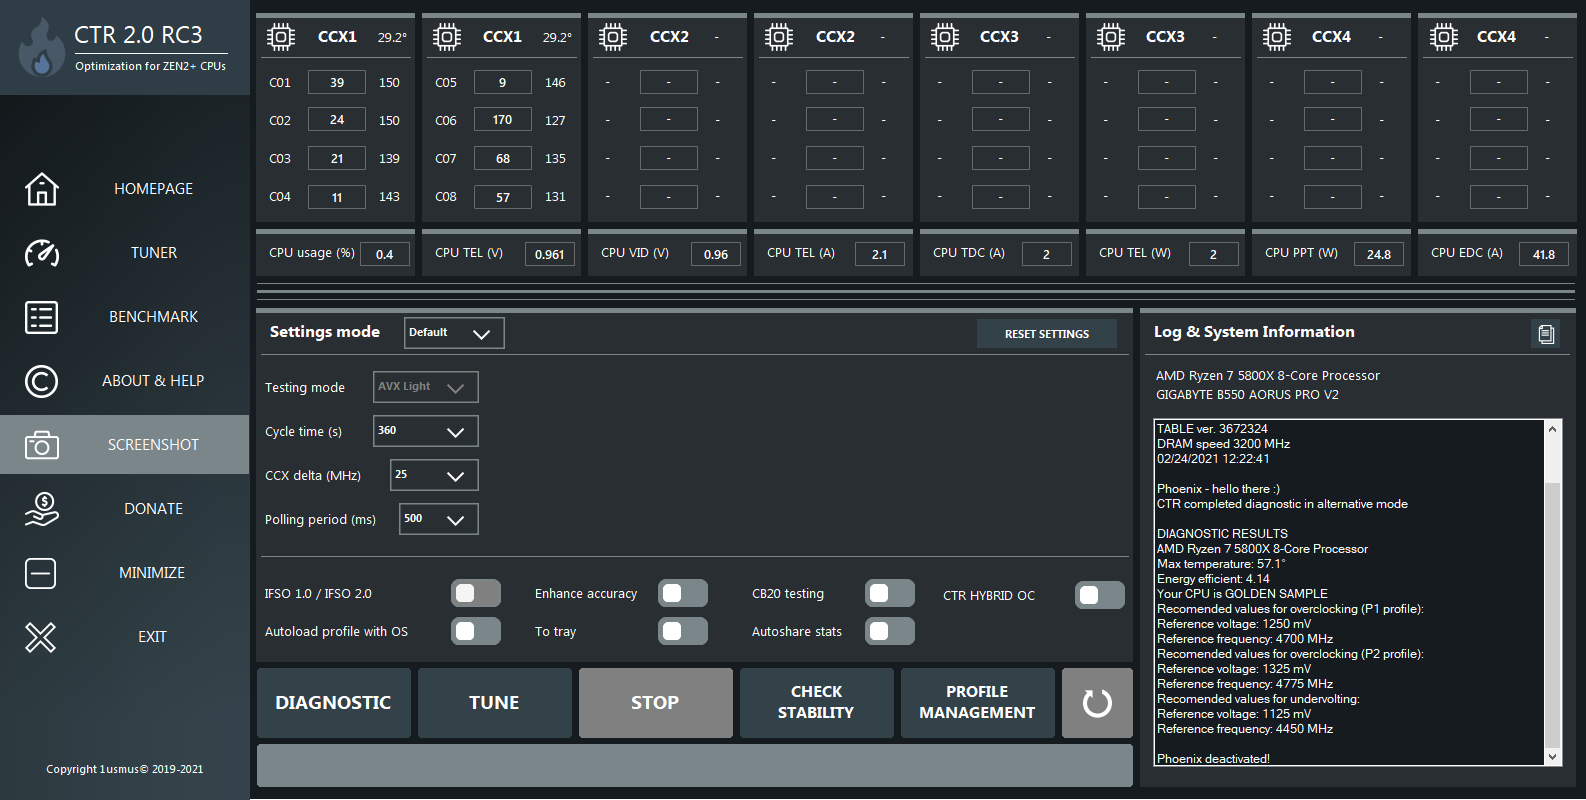Click log line "Reference voltage: 1250 mV"
Viewport: 1586px width, 800px height.
(1234, 624)
